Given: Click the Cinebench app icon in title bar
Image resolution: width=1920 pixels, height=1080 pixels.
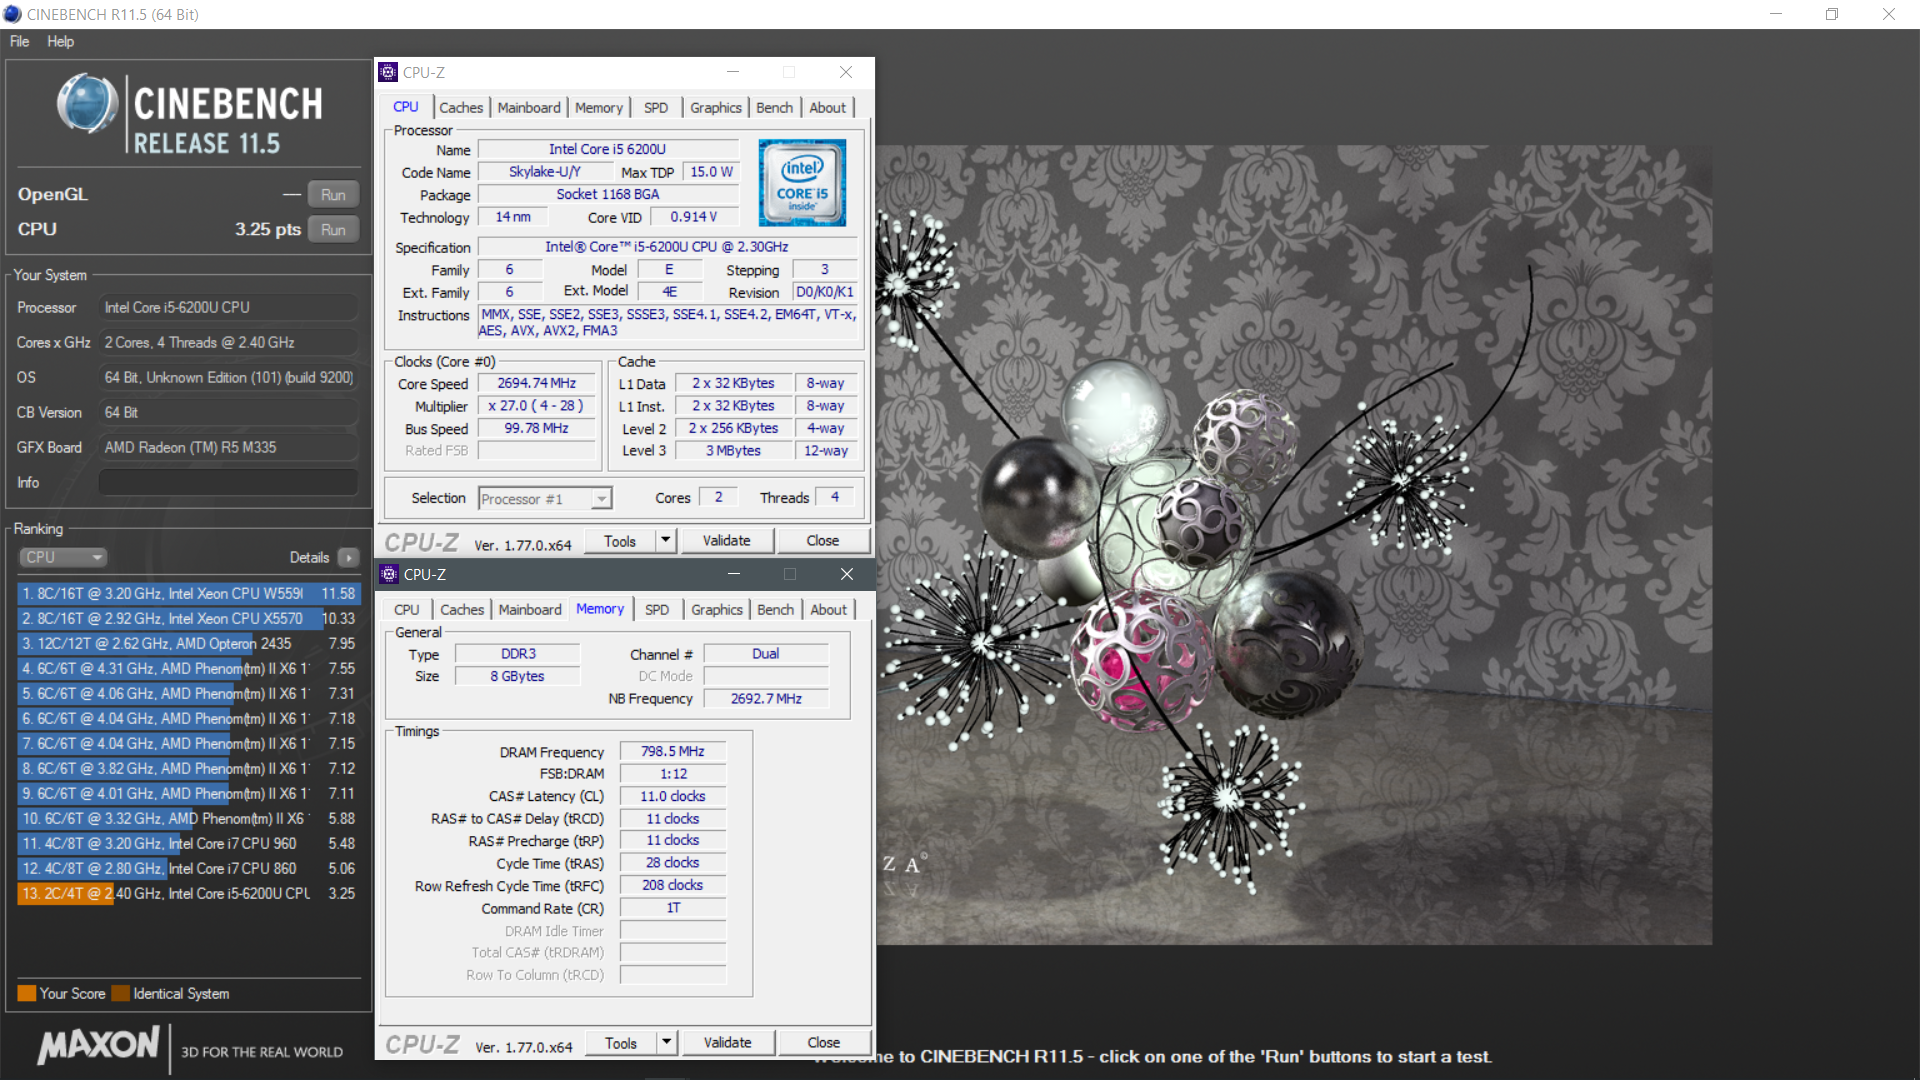Looking at the screenshot, I should [12, 14].
